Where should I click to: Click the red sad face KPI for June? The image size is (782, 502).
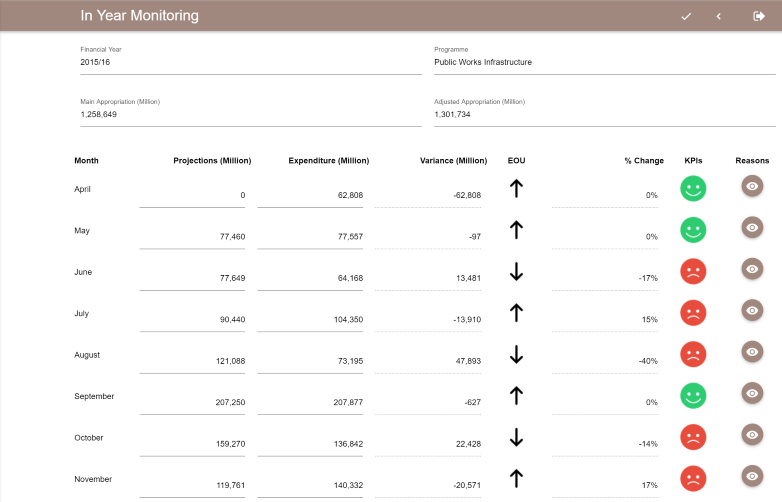point(693,271)
